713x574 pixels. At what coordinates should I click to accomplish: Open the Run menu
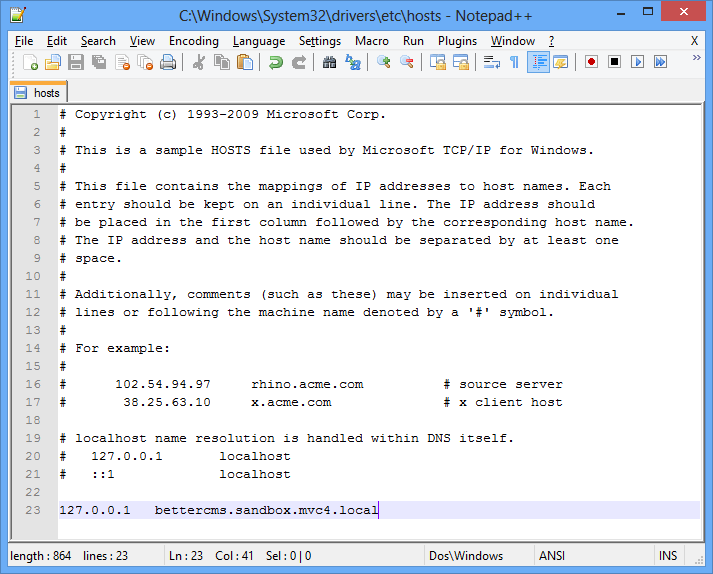(413, 41)
